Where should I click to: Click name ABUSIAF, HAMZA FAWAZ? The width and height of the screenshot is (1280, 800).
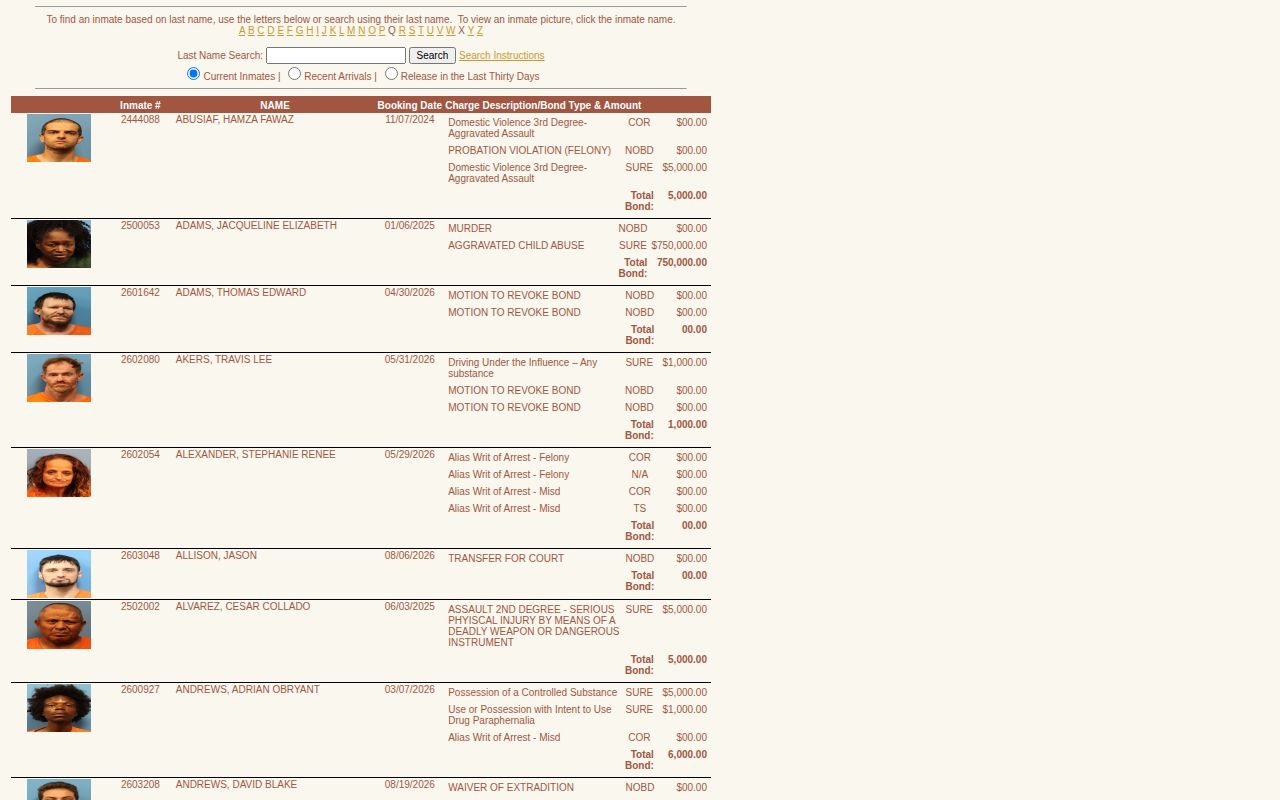click(x=235, y=120)
